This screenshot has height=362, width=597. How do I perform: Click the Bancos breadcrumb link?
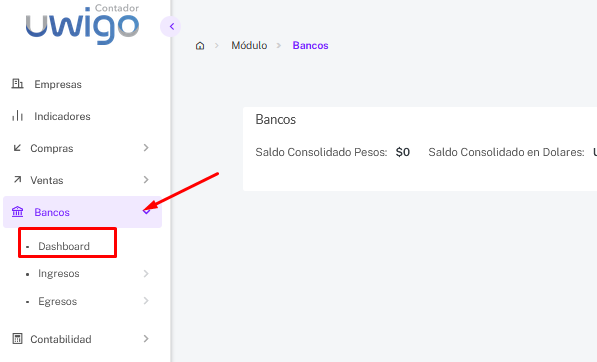[x=310, y=45]
